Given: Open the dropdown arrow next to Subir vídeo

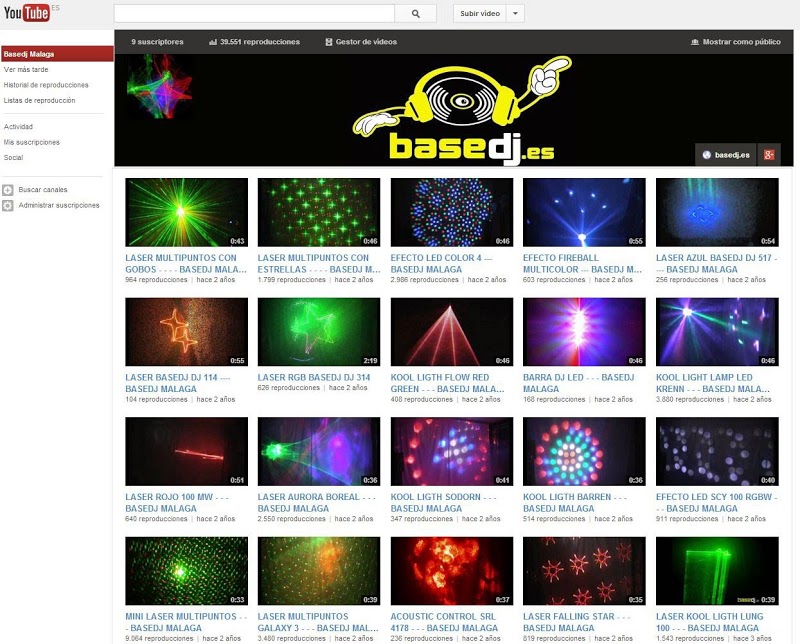Looking at the screenshot, I should click(515, 14).
